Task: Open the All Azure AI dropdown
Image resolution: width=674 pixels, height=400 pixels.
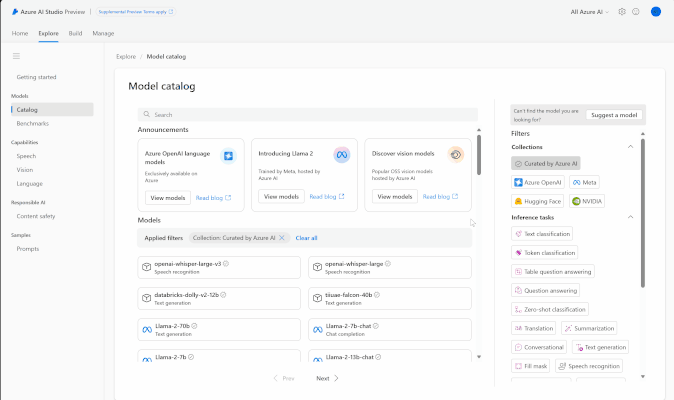Action: pyautogui.click(x=589, y=12)
